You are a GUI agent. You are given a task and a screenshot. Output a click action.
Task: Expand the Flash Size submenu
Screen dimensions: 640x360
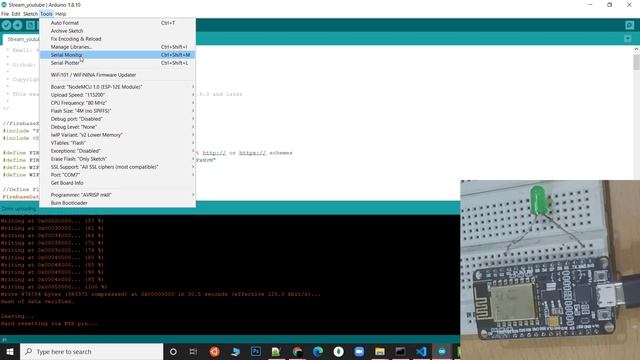(118, 111)
